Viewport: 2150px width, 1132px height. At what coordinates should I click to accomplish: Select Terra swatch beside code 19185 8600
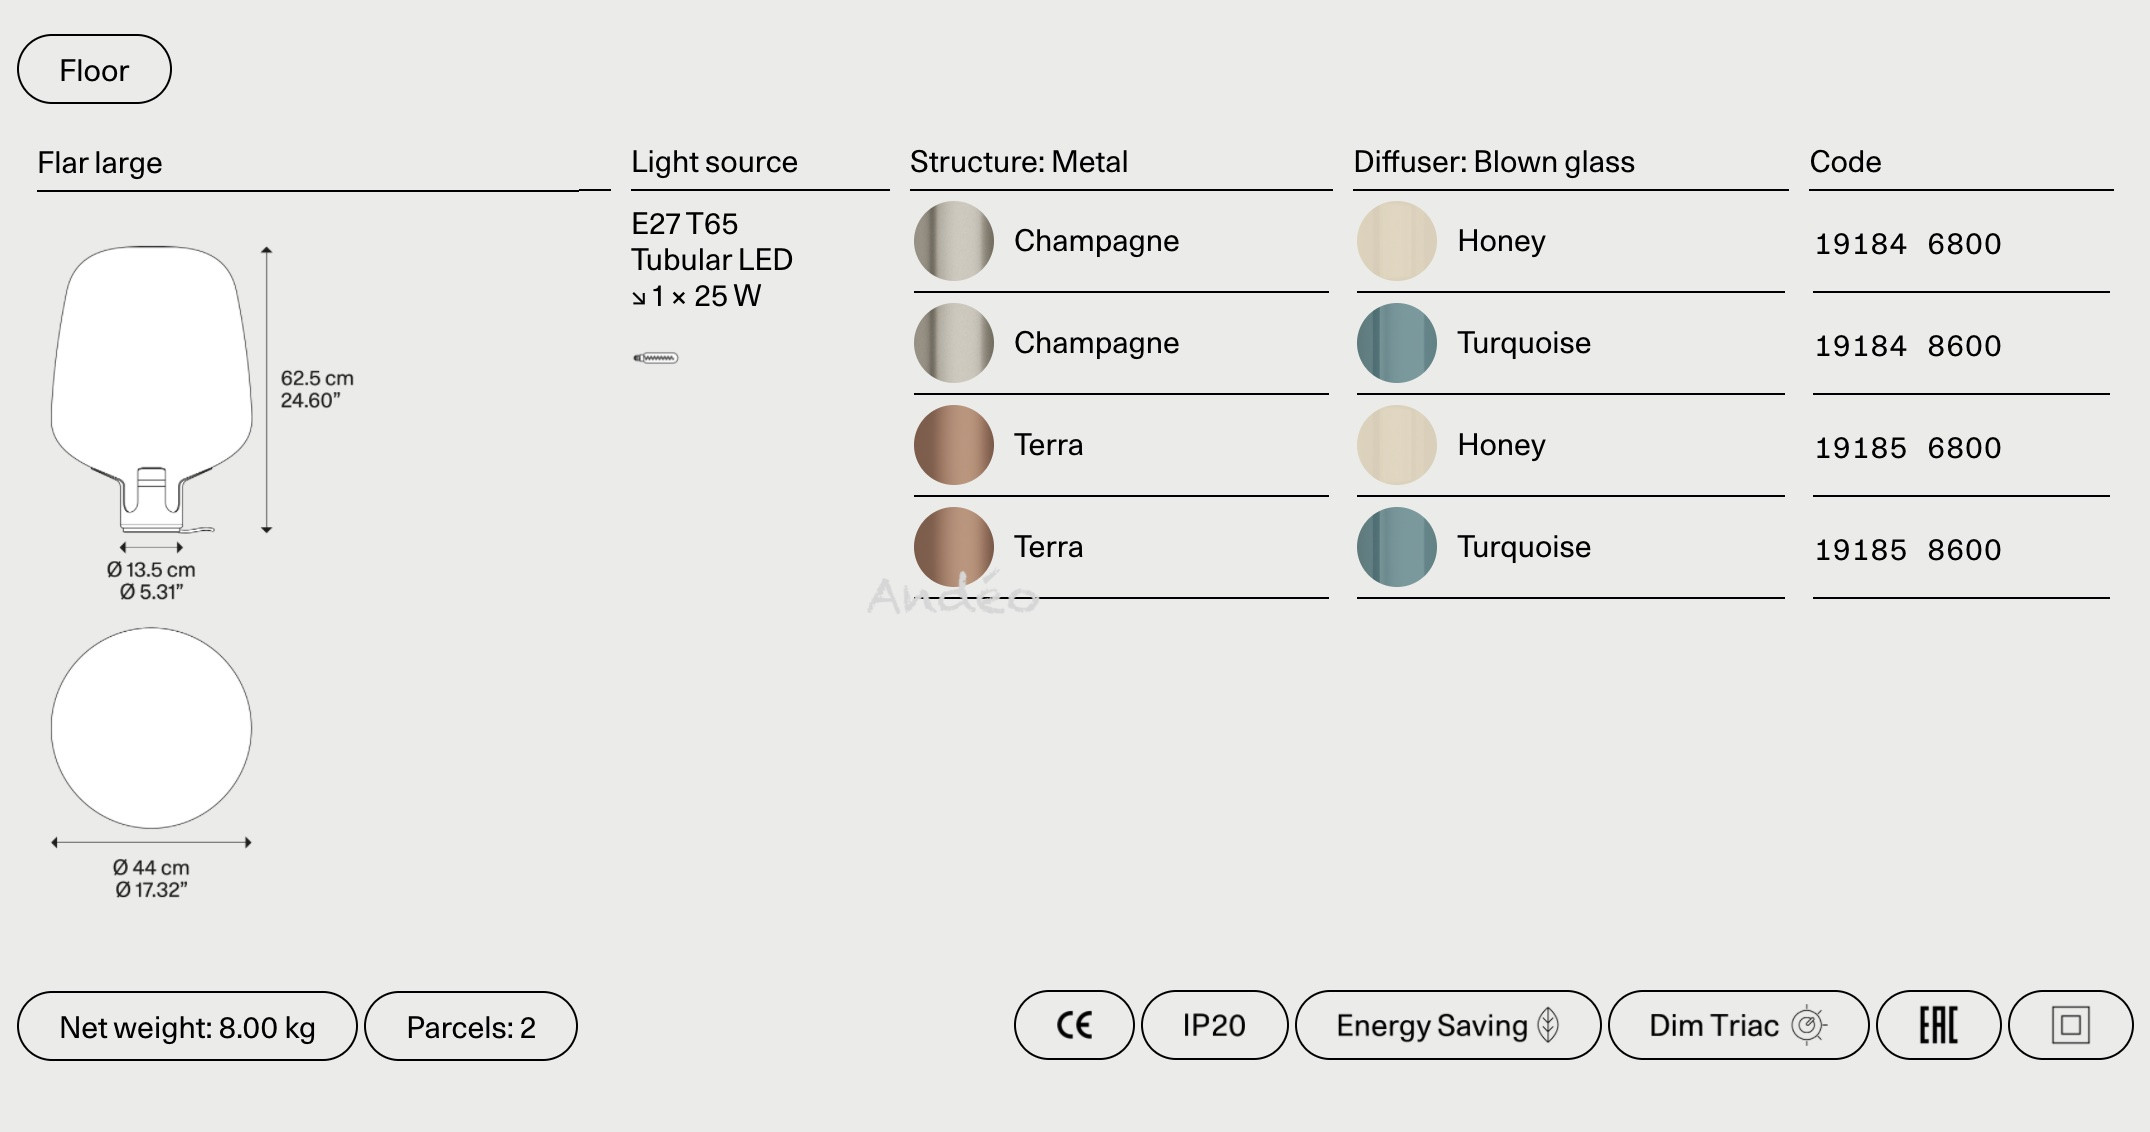954,547
